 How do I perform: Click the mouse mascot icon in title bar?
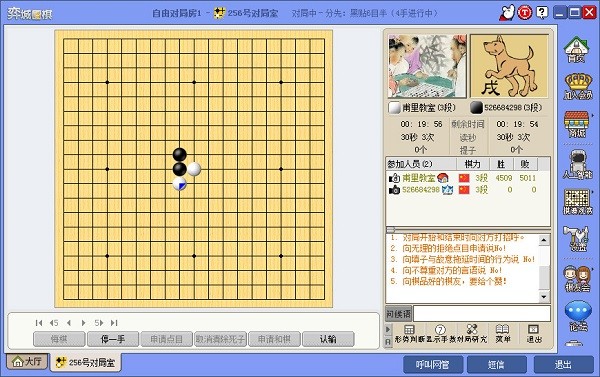click(x=508, y=13)
